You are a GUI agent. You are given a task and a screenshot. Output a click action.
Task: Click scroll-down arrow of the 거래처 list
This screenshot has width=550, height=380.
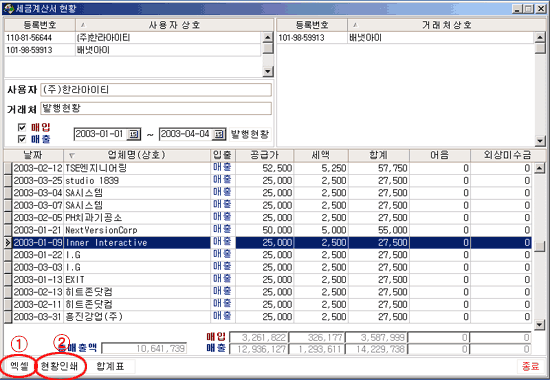[x=540, y=141]
